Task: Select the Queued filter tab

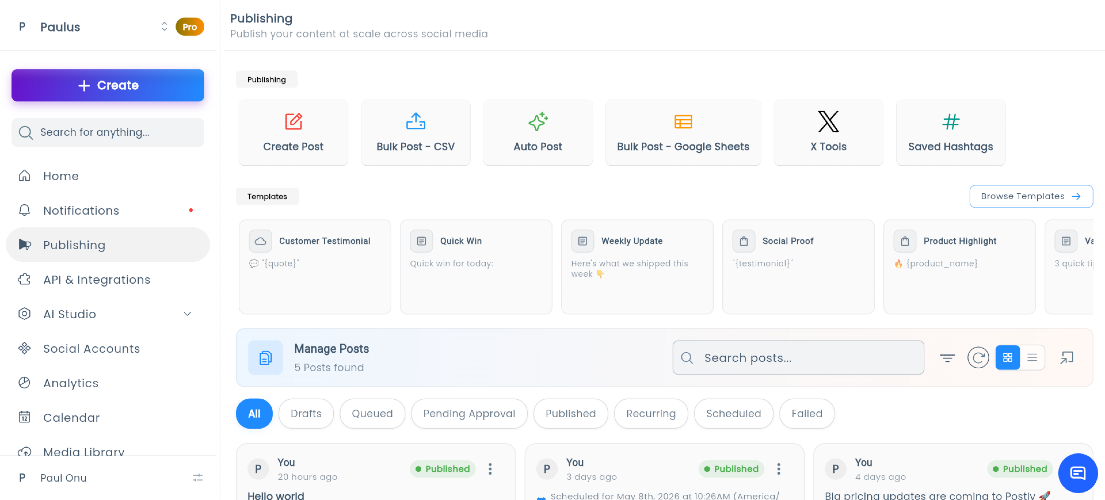Action: tap(372, 413)
